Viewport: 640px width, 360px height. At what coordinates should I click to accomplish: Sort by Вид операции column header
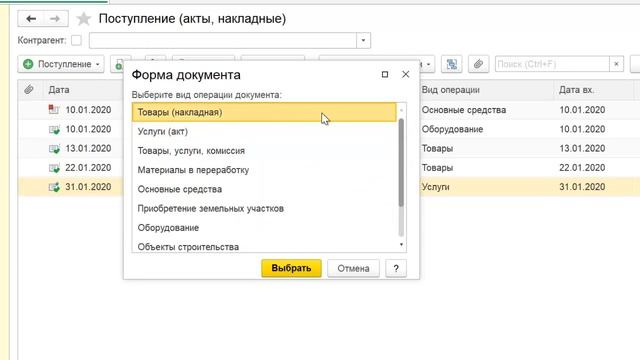pos(451,90)
